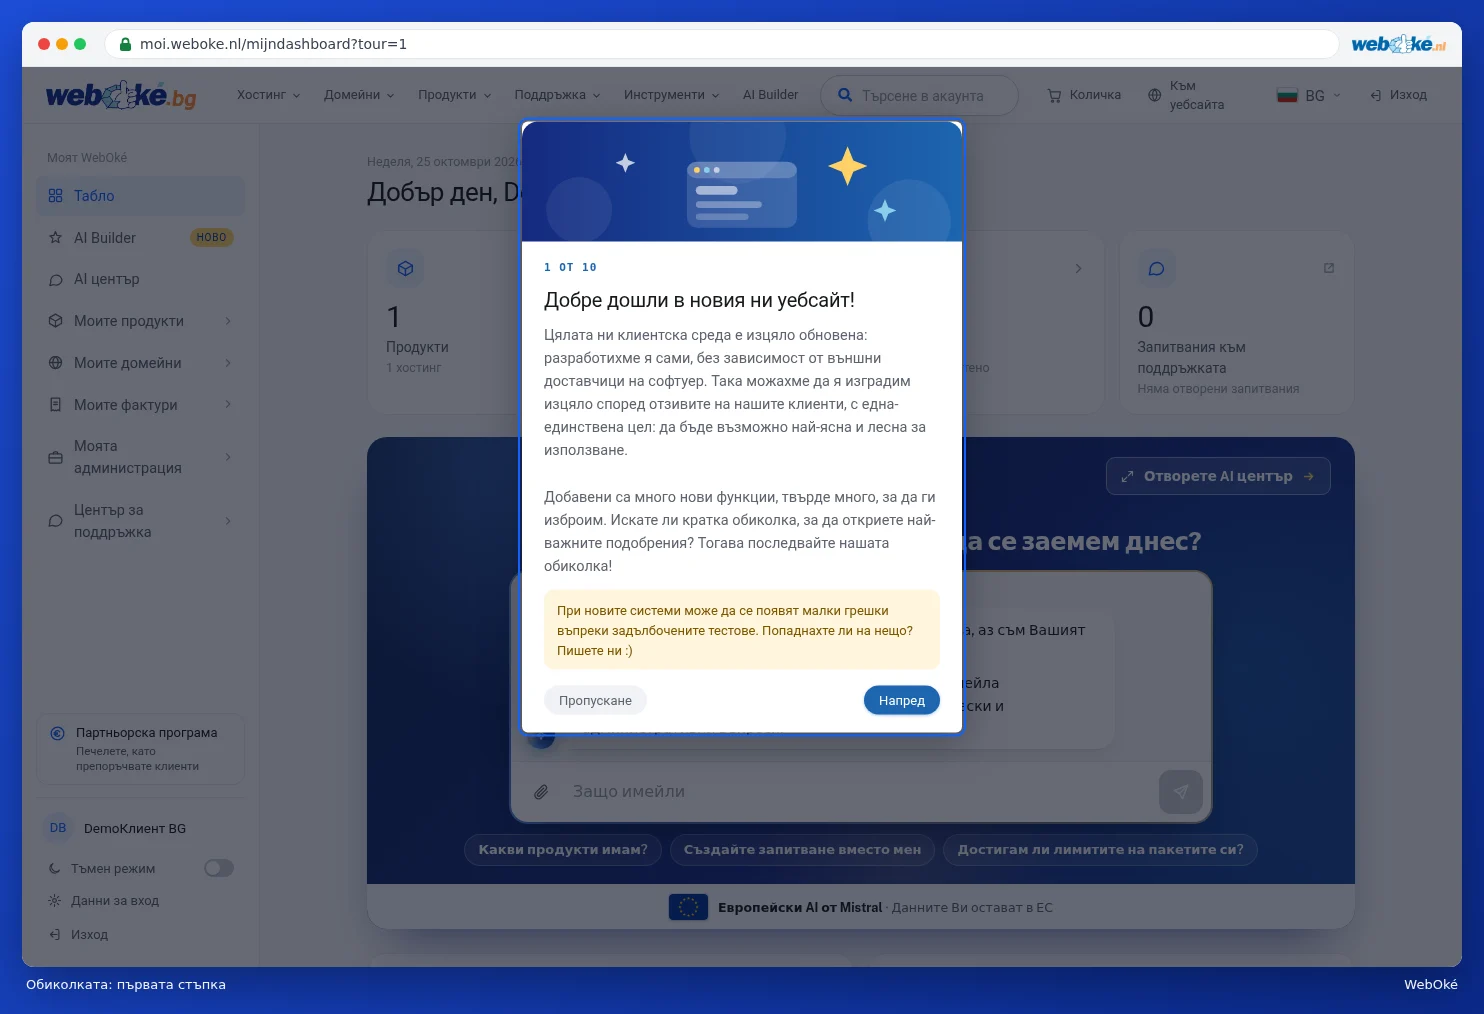Click the Моите продукти box icon
The height and width of the screenshot is (1014, 1484).
tap(55, 321)
